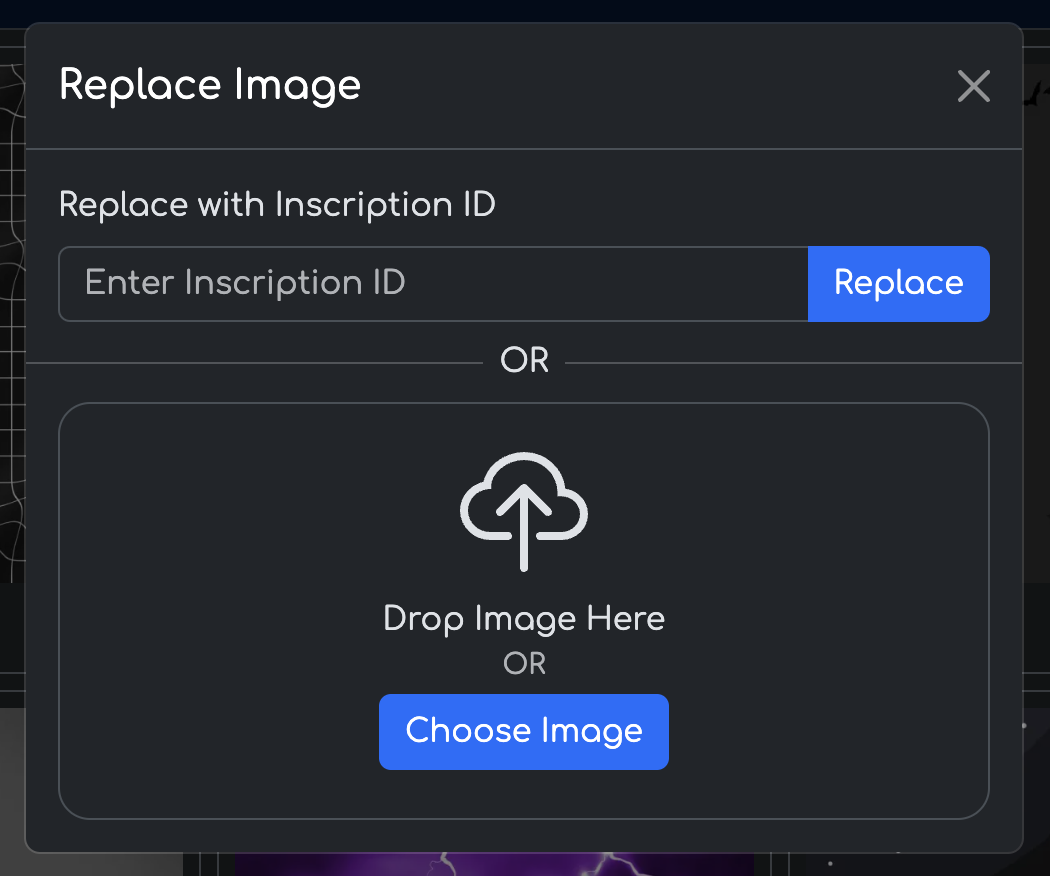Close the Replace Image dialog with X

[973, 86]
